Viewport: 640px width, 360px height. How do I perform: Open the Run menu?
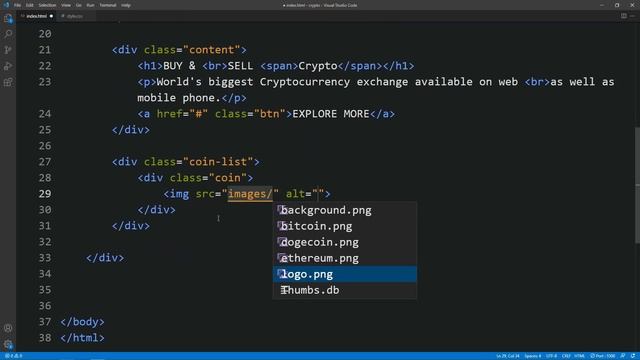(x=90, y=5)
